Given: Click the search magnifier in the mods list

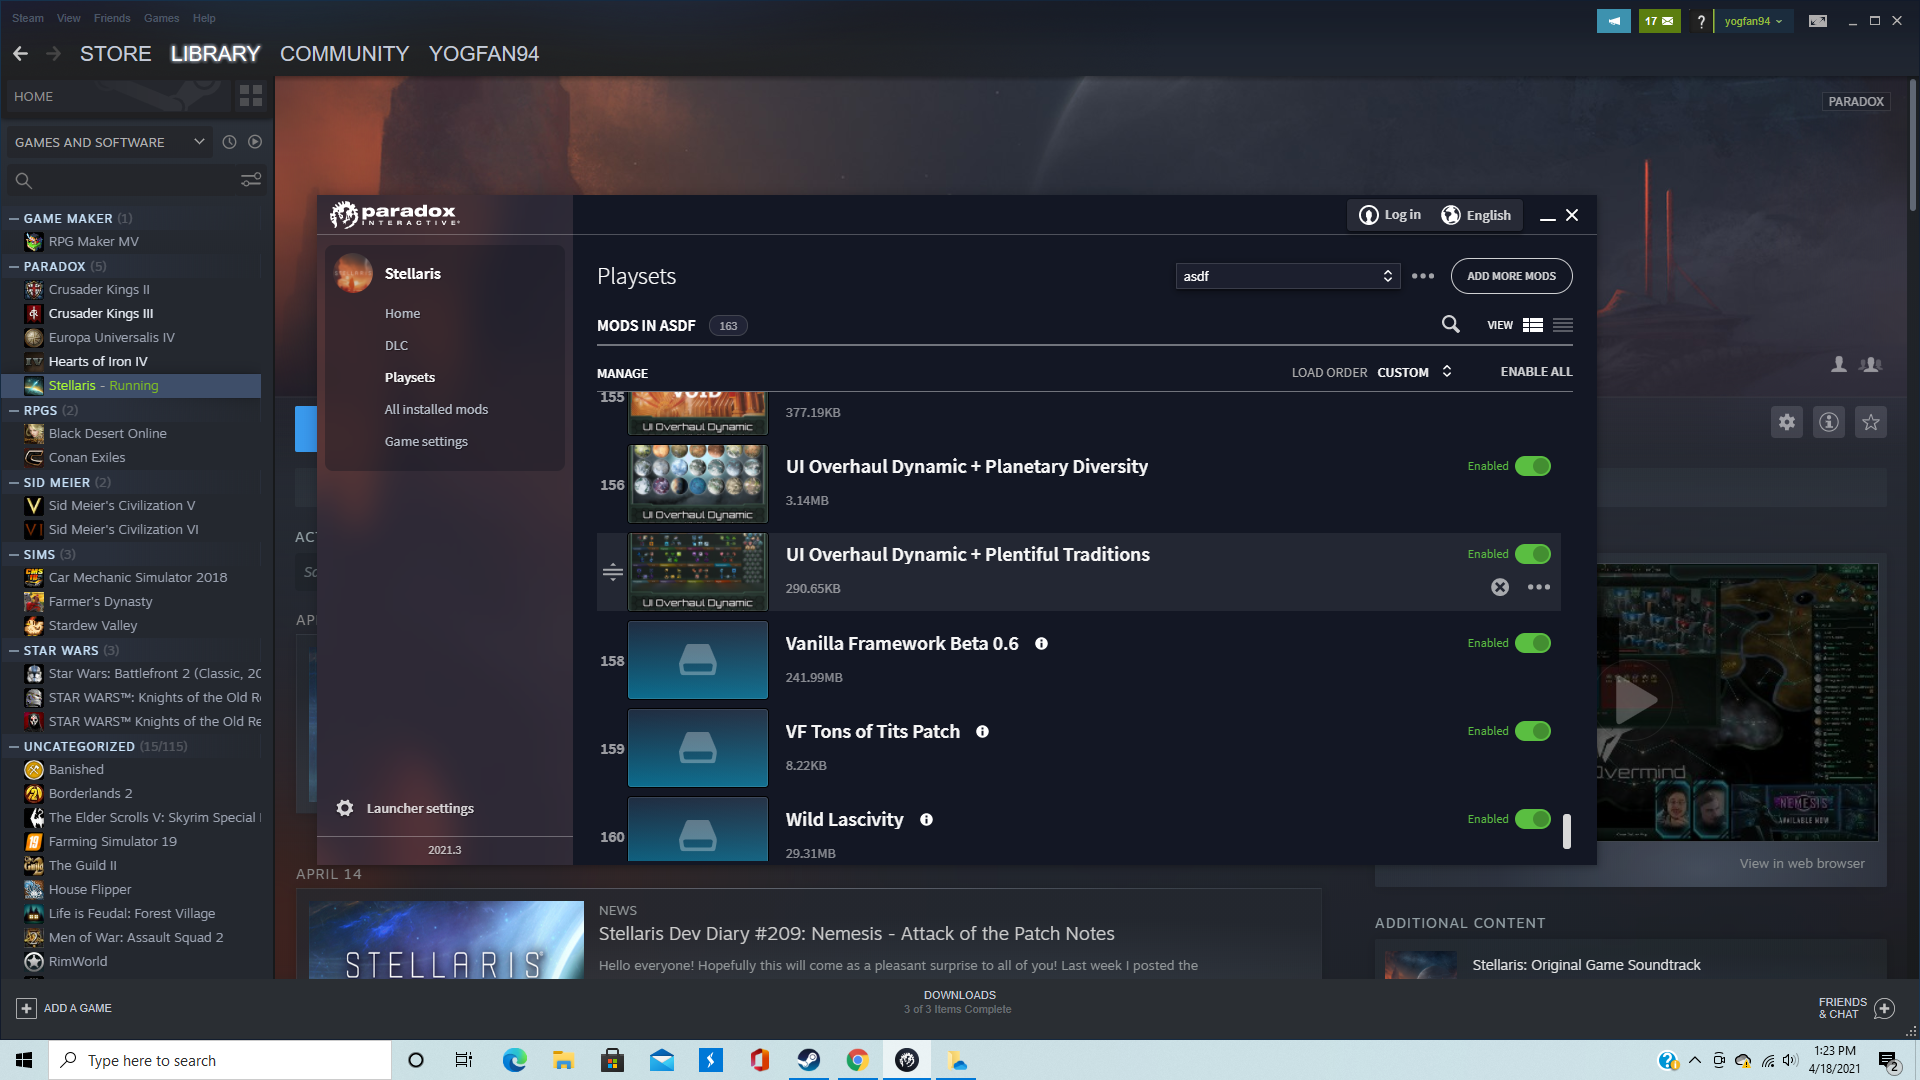Looking at the screenshot, I should coord(1450,324).
